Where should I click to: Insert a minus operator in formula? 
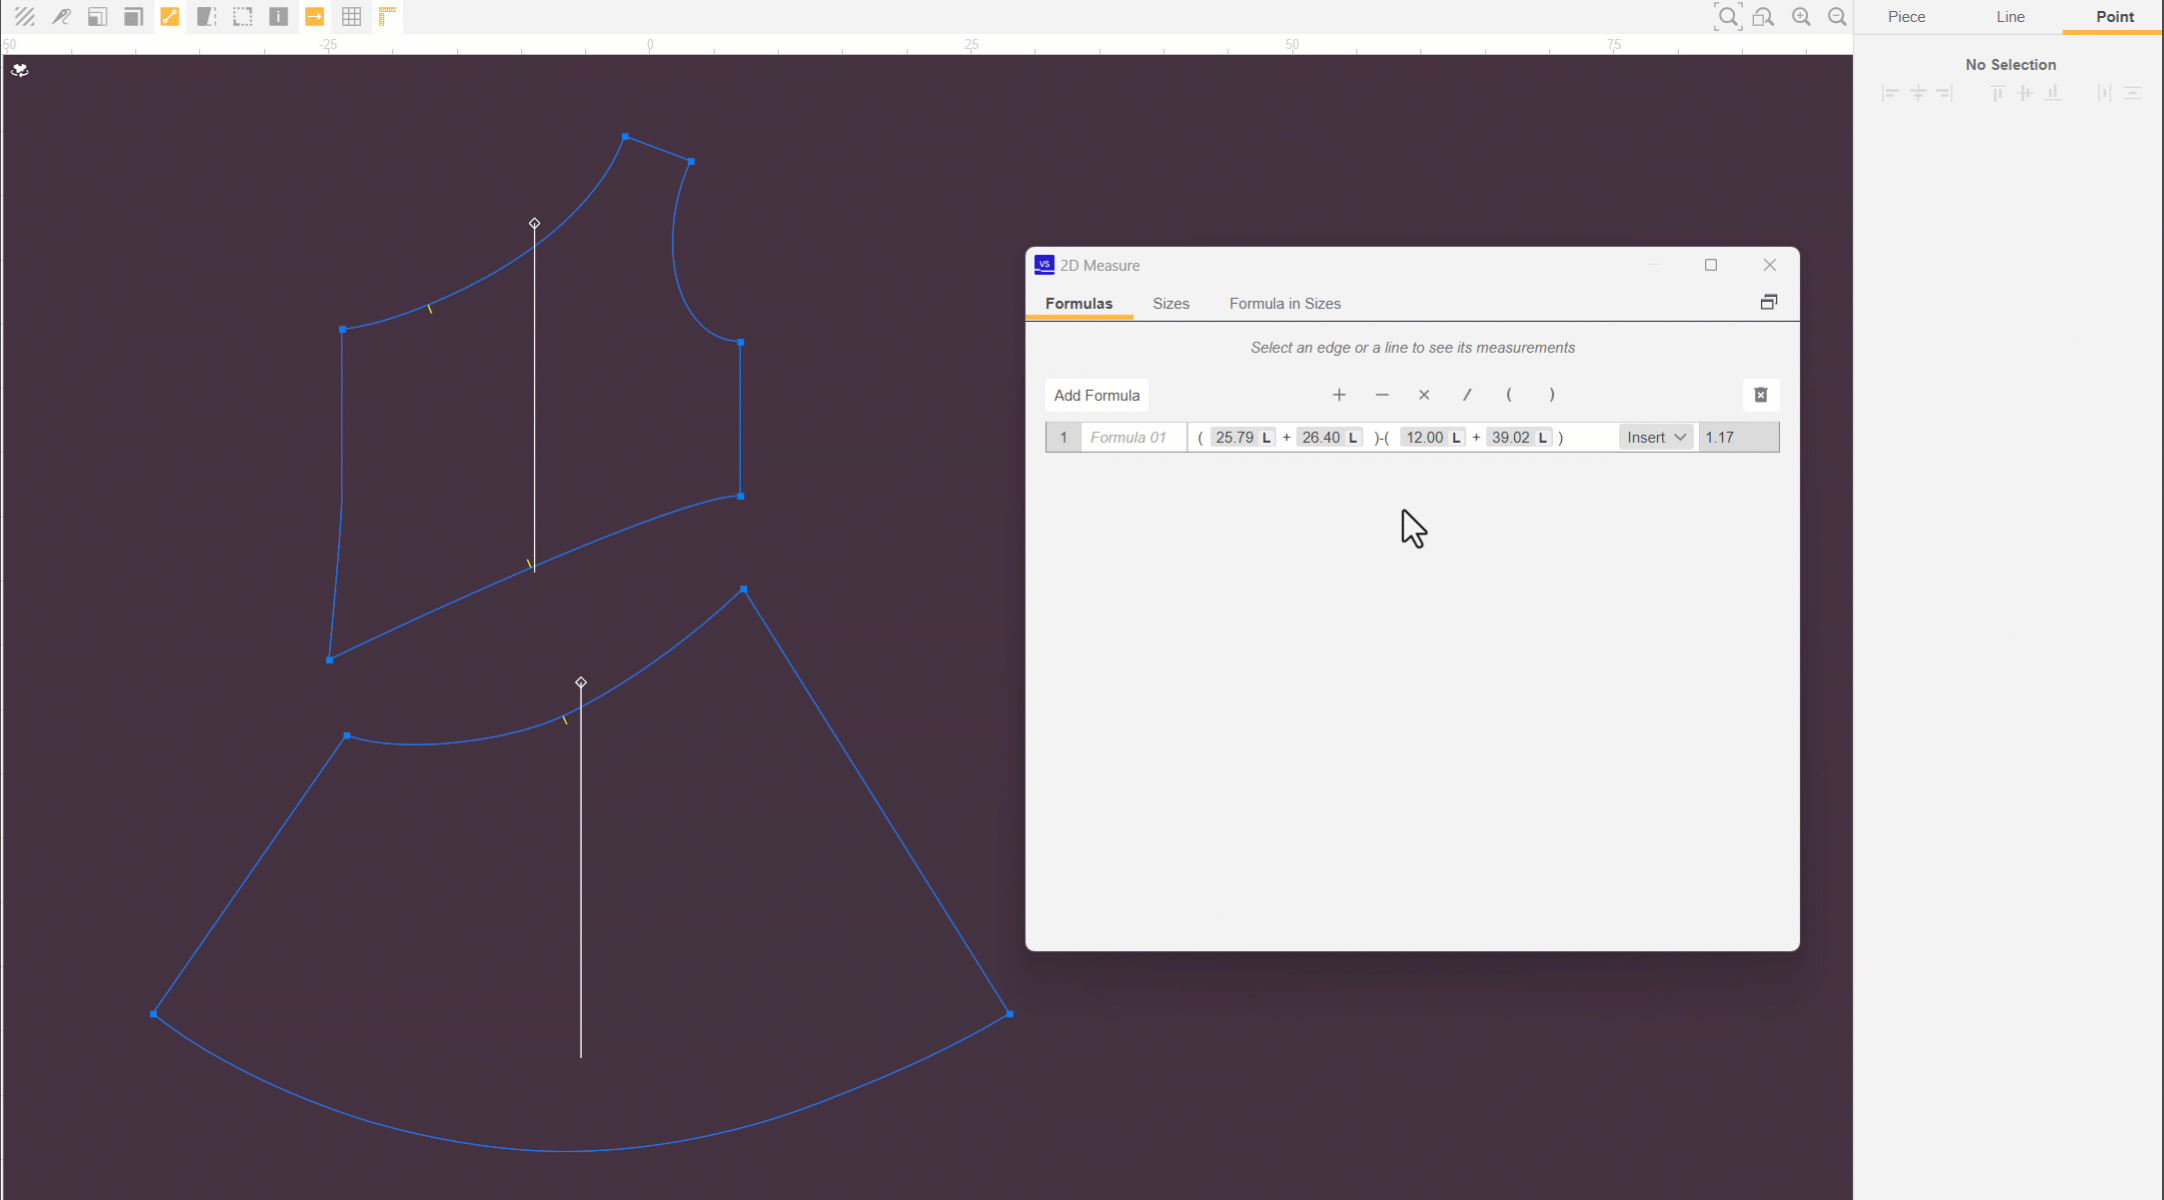1382,395
